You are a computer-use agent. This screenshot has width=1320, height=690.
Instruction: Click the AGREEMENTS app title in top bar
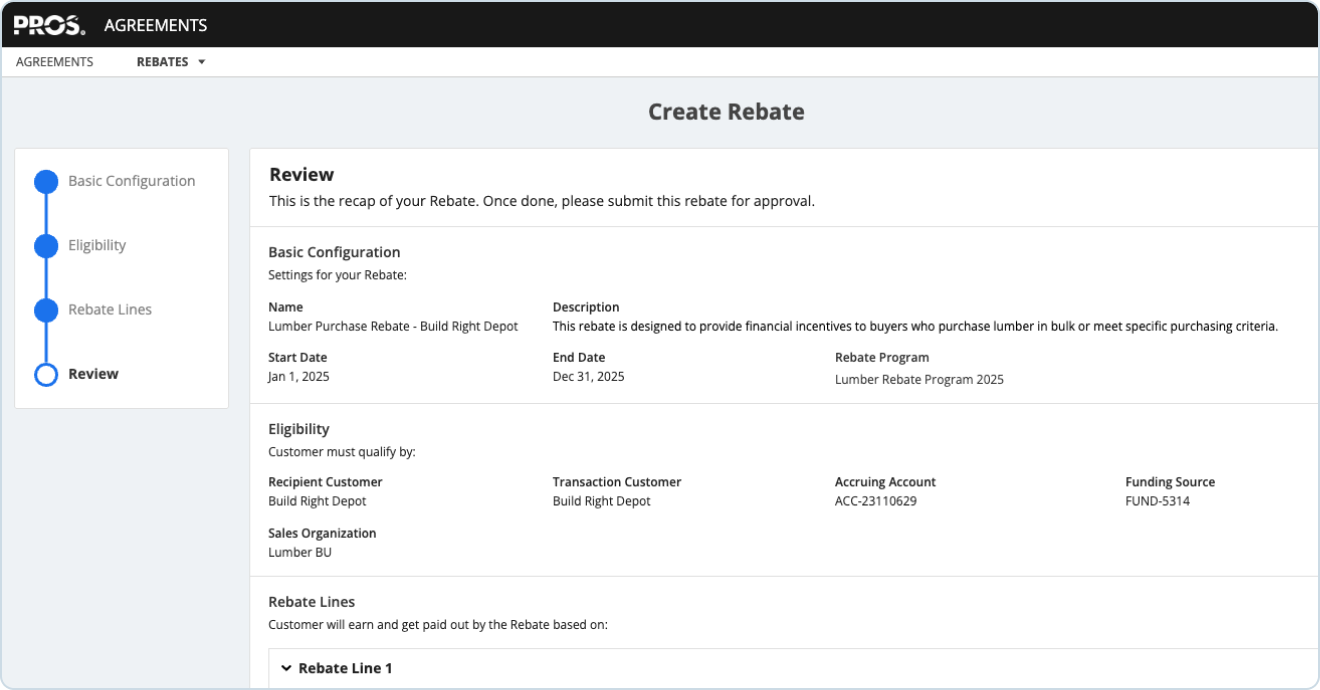[156, 25]
